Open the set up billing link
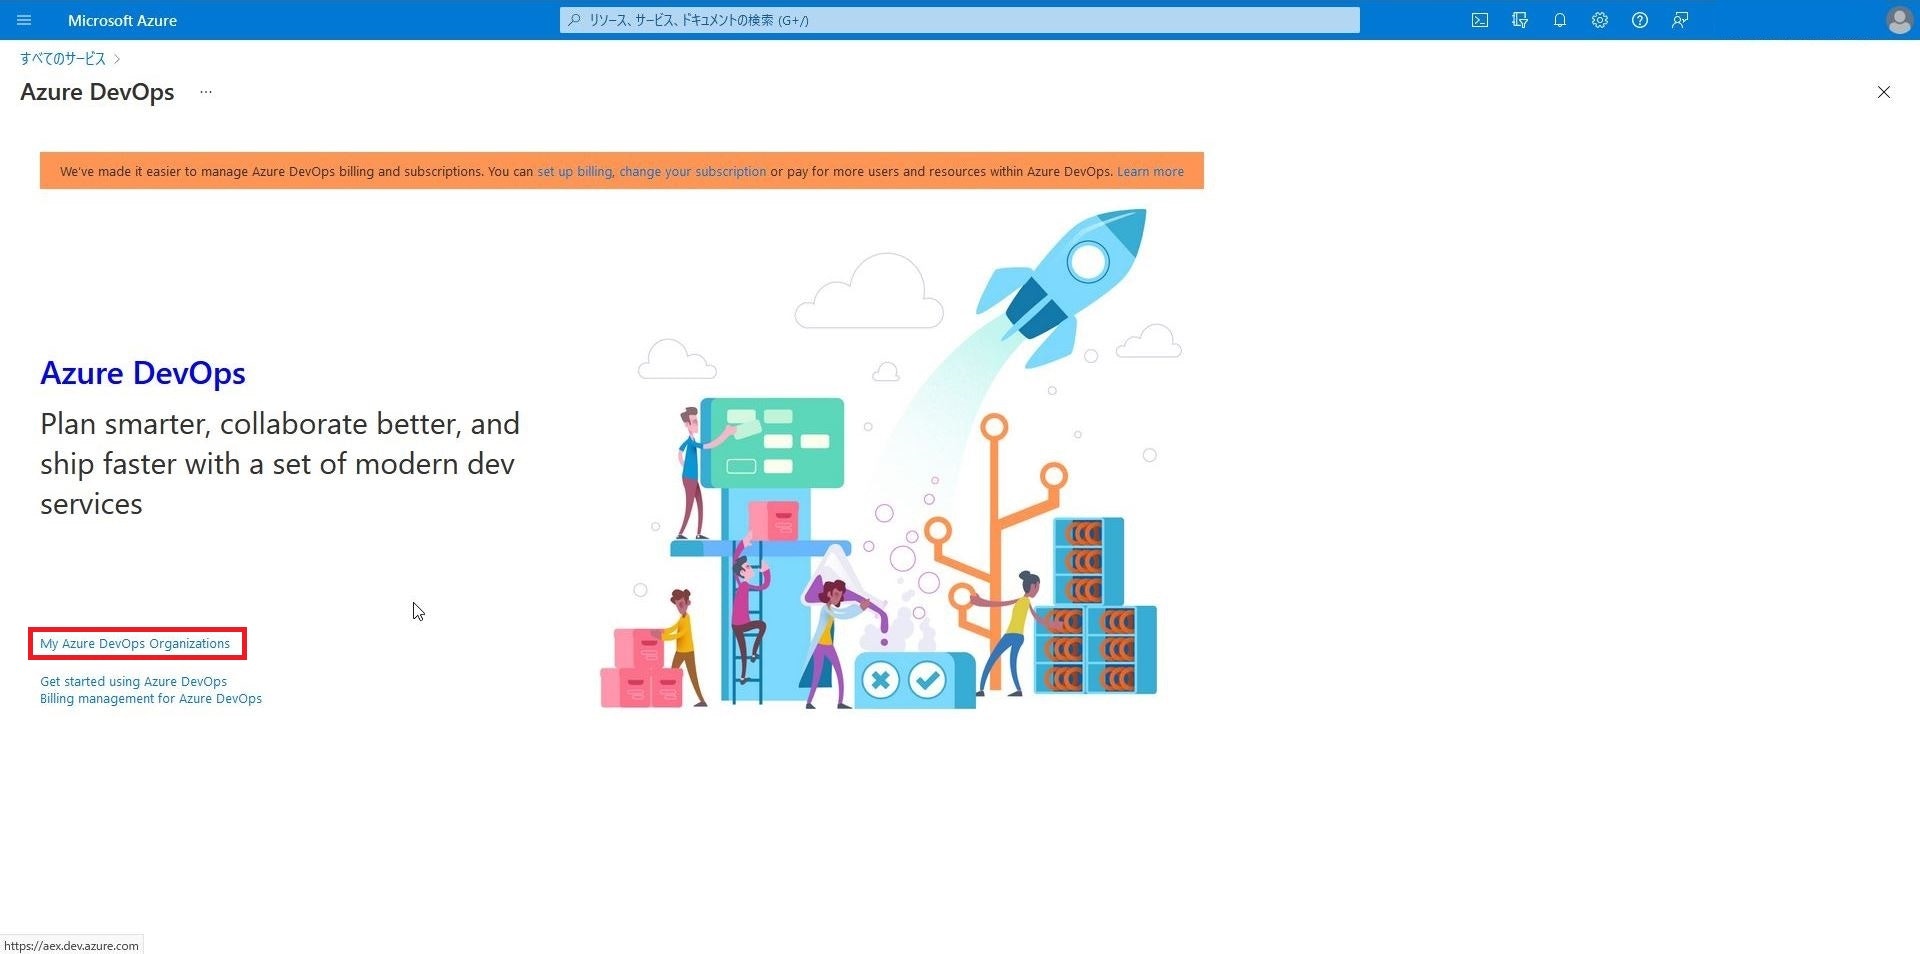 click(574, 171)
